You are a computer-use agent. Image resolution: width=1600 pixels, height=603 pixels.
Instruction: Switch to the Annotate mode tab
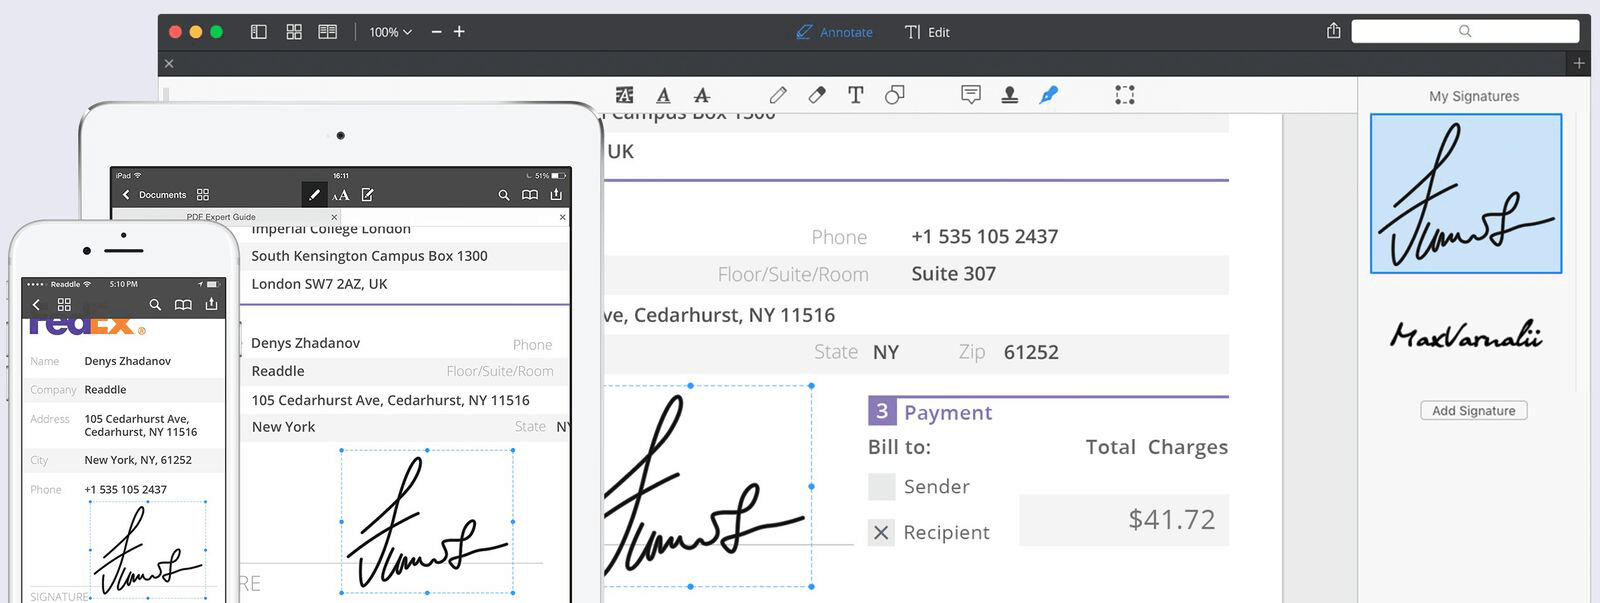click(835, 32)
